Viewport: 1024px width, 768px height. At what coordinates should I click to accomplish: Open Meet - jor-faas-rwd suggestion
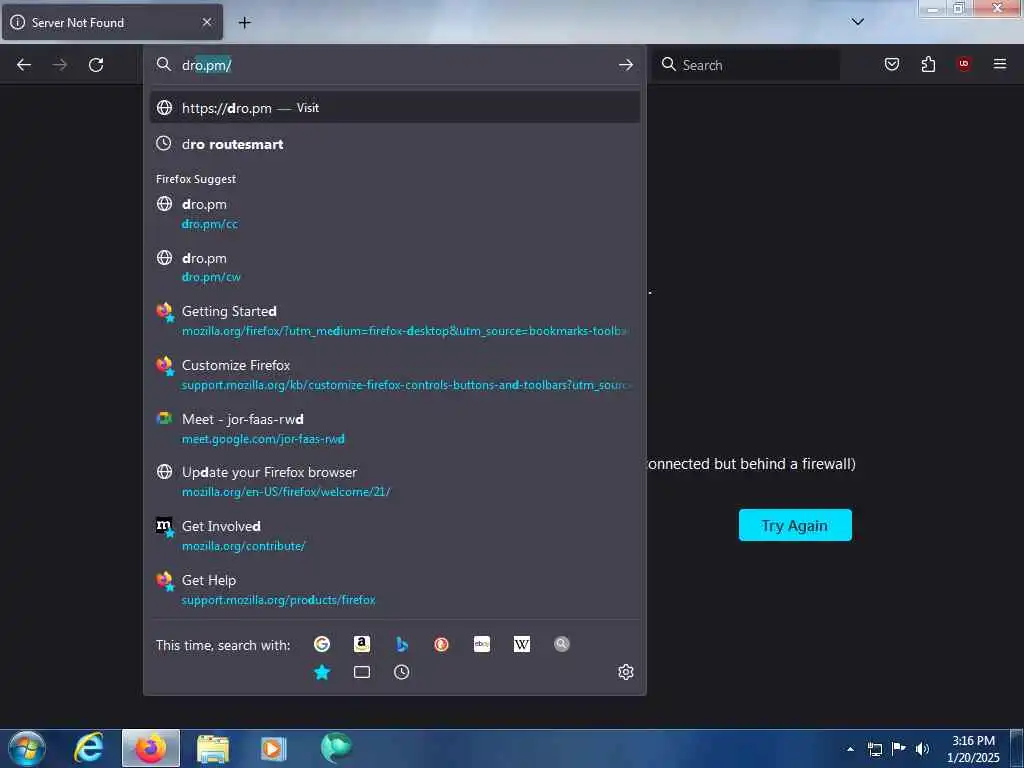[394, 428]
